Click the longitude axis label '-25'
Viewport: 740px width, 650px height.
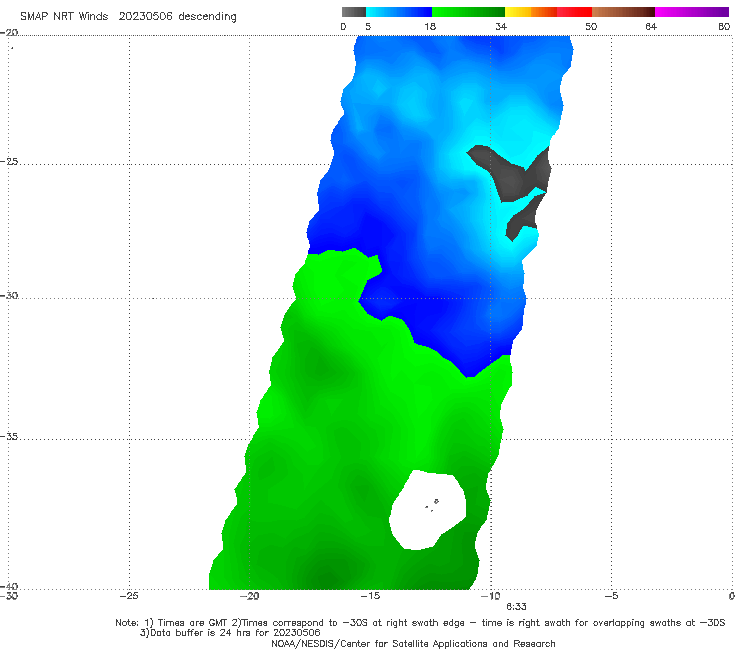129,596
